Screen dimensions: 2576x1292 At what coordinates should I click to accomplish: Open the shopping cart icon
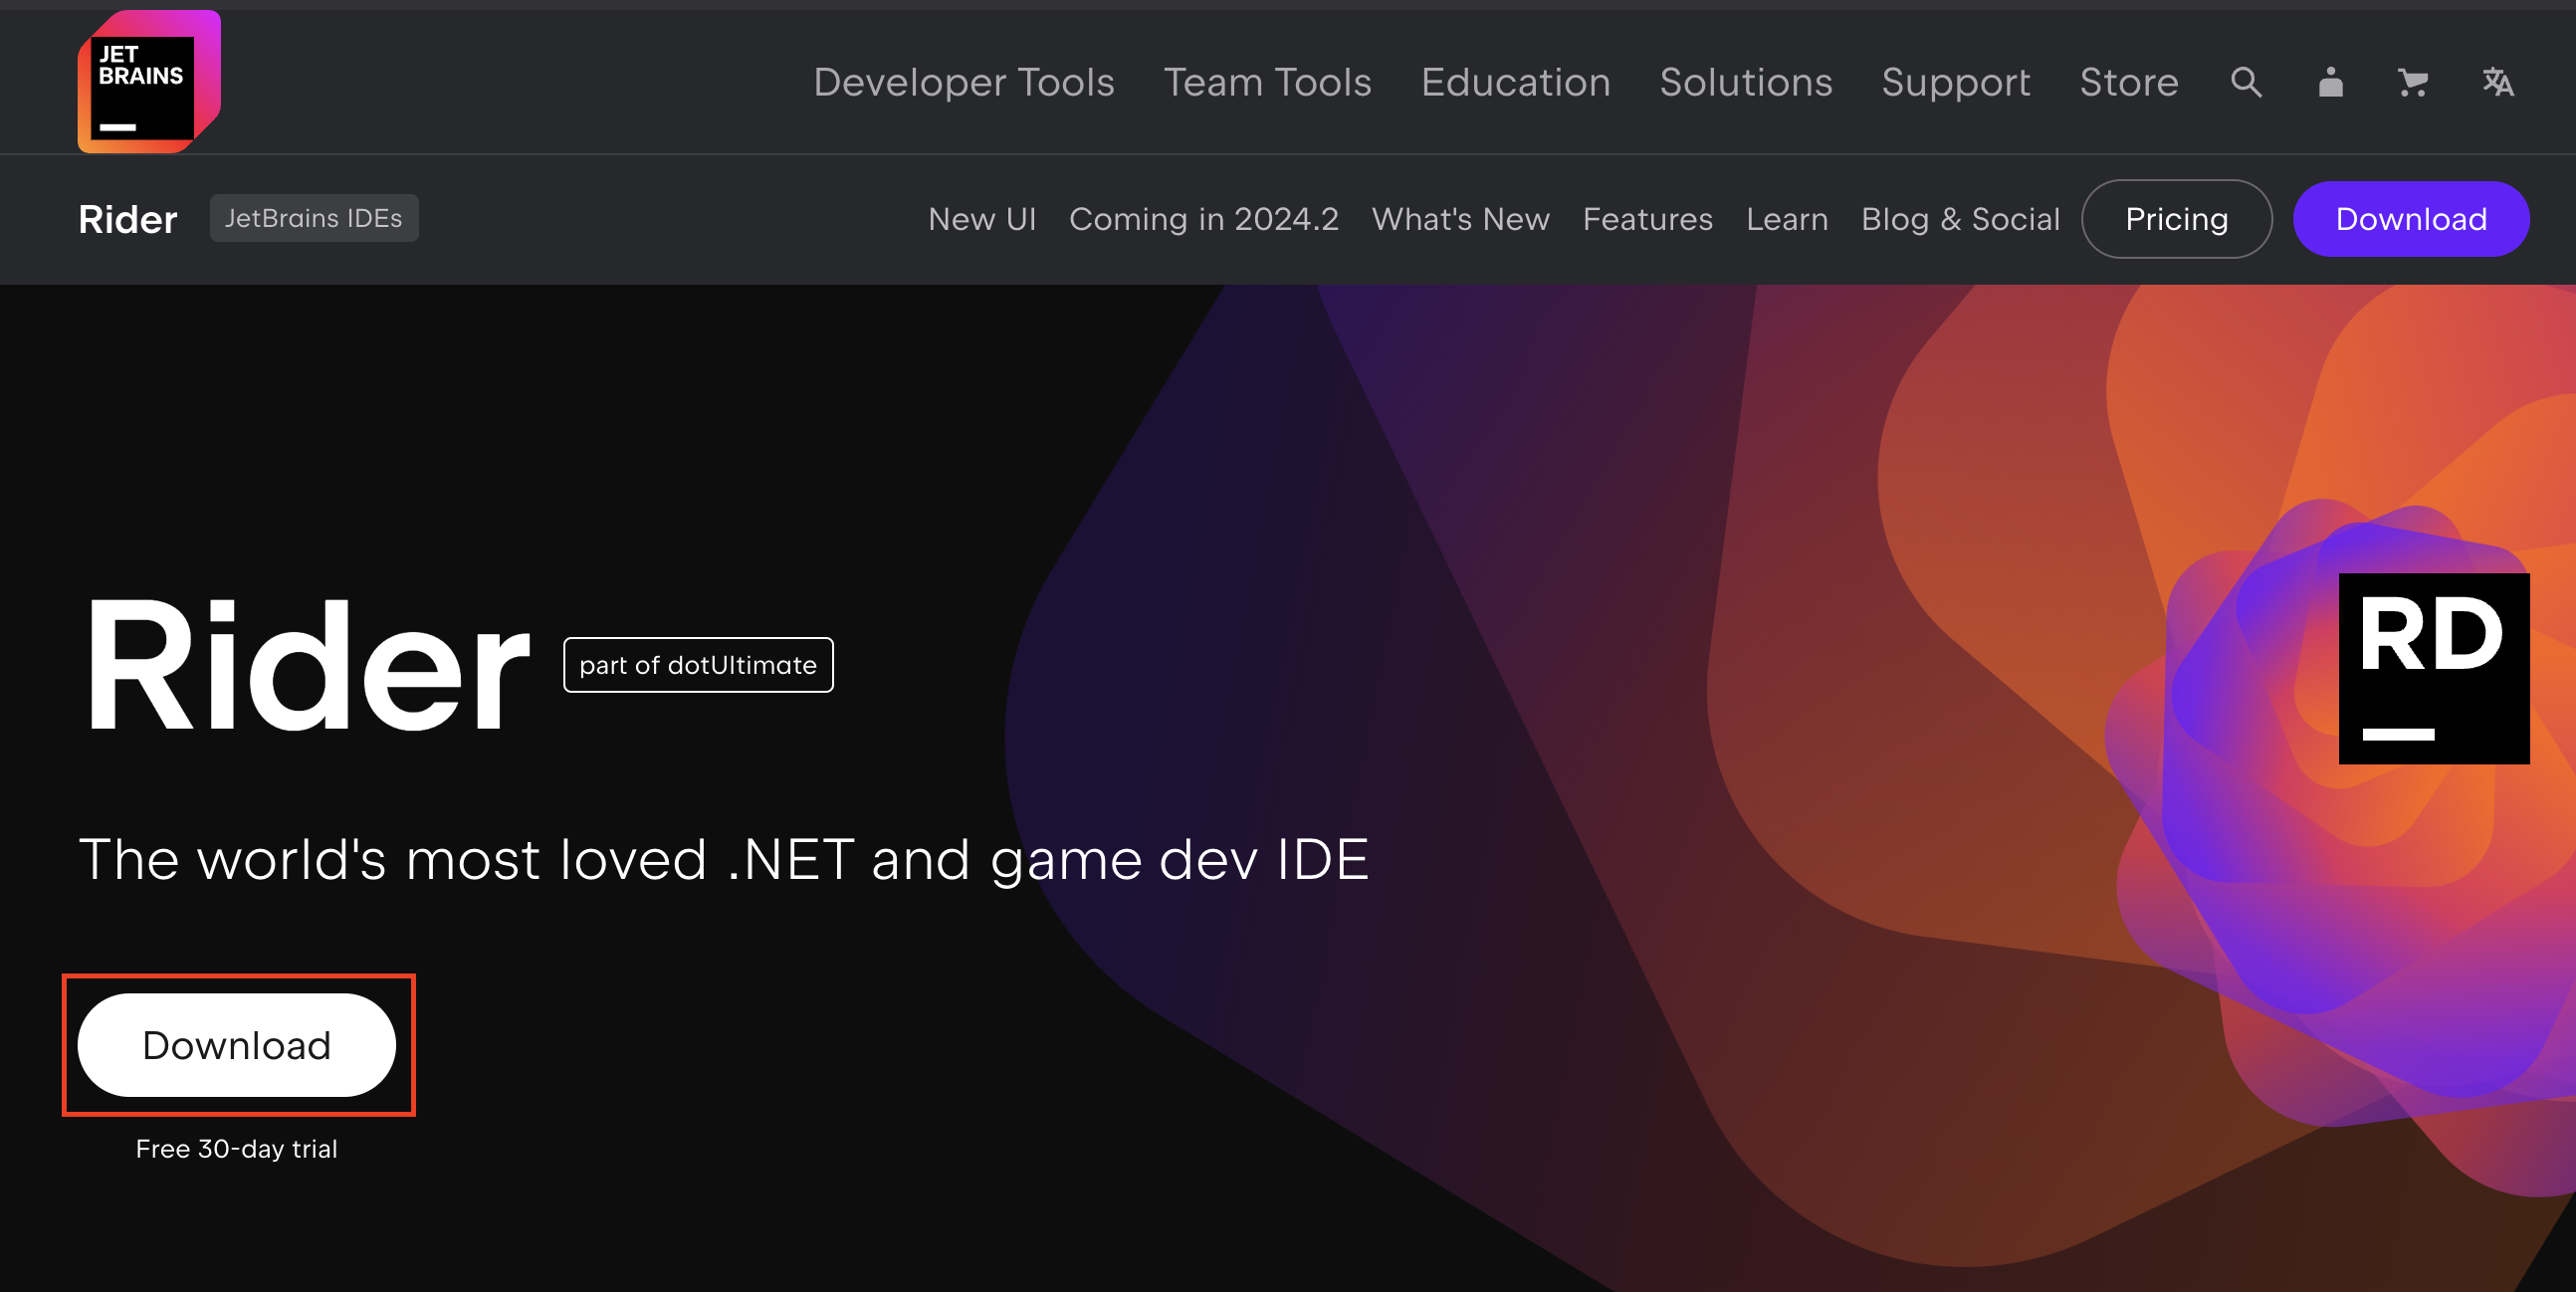[2412, 82]
